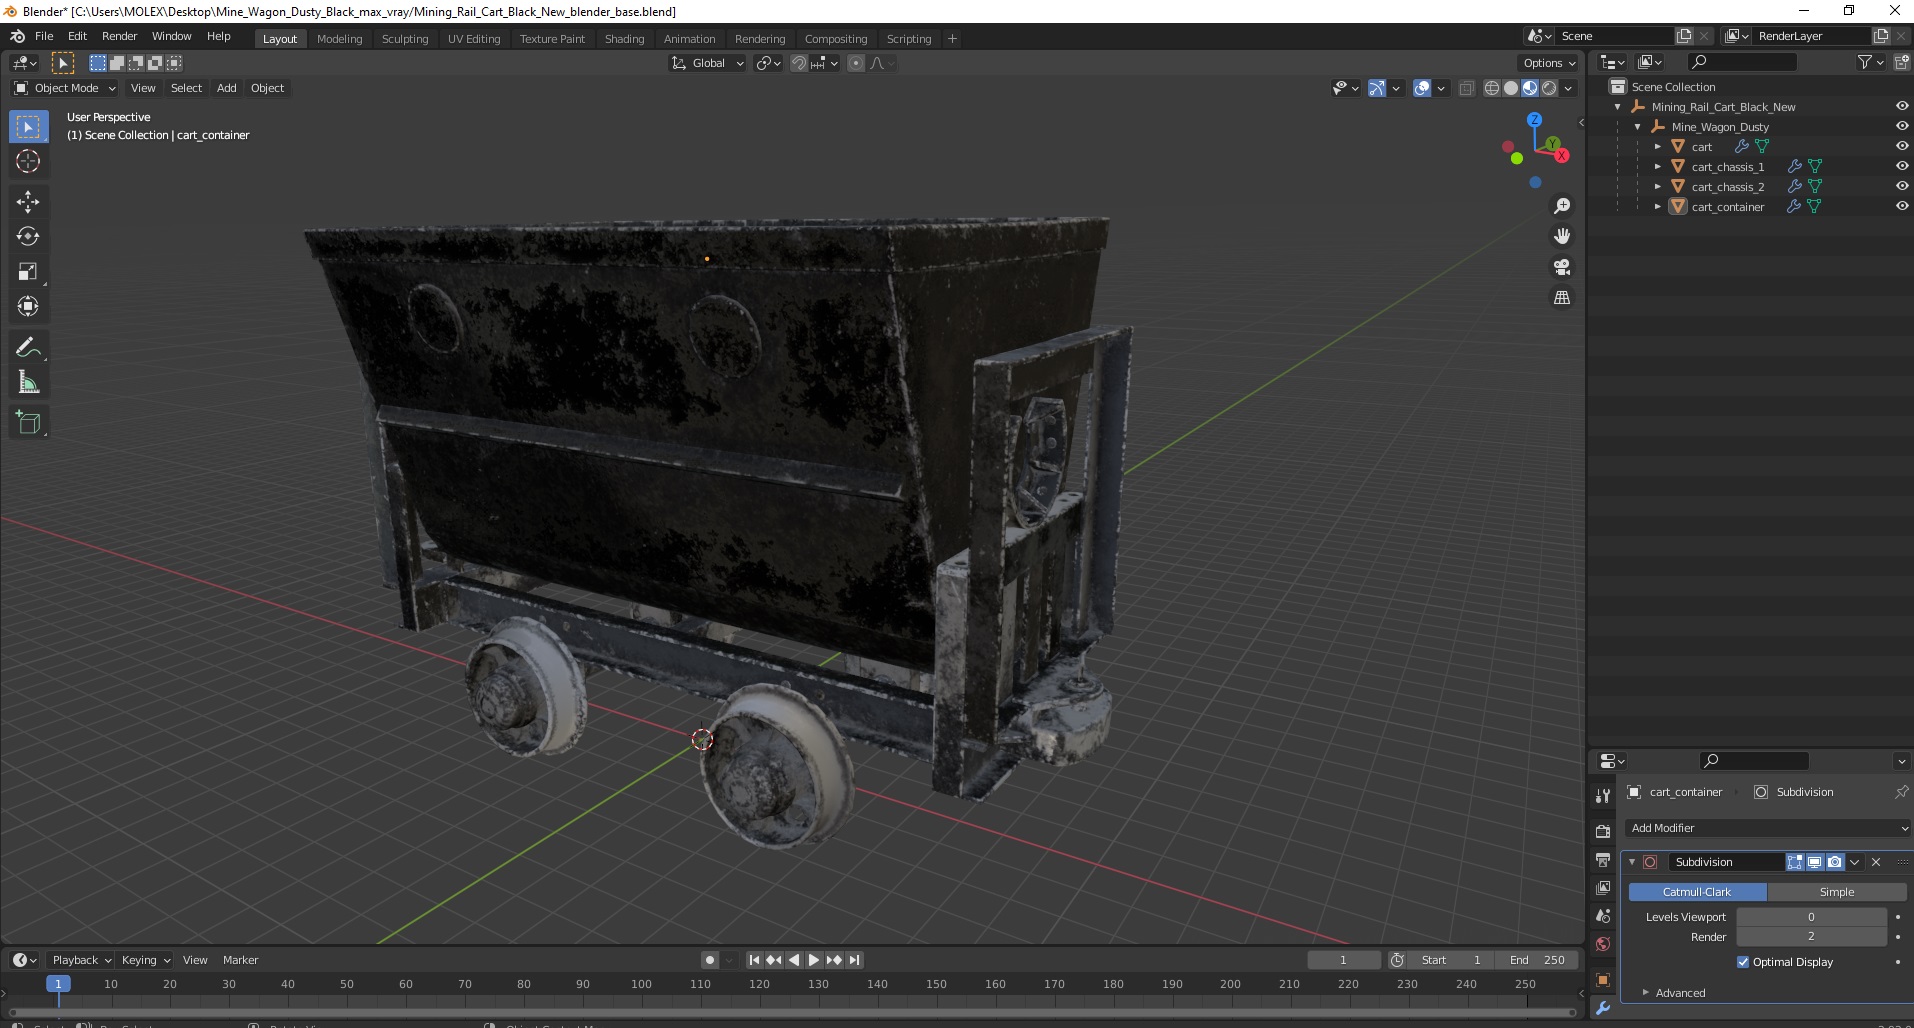This screenshot has height=1028, width=1914.
Task: Open the viewport Add menu
Action: pos(227,88)
